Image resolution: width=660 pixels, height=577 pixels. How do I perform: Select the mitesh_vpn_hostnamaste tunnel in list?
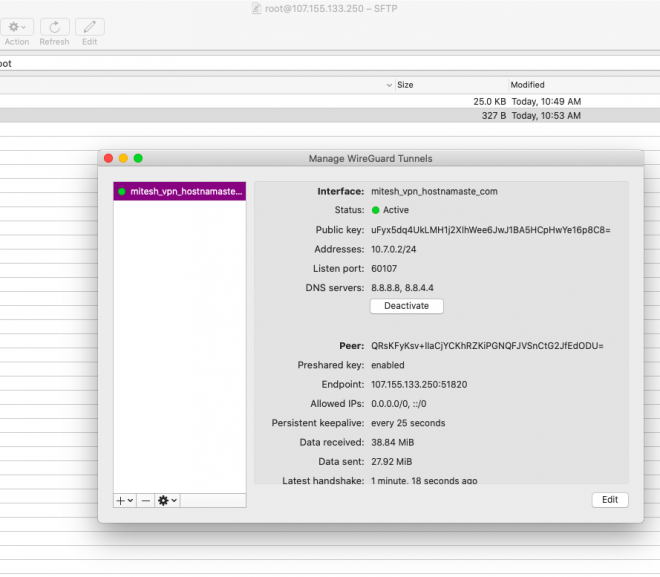[180, 191]
